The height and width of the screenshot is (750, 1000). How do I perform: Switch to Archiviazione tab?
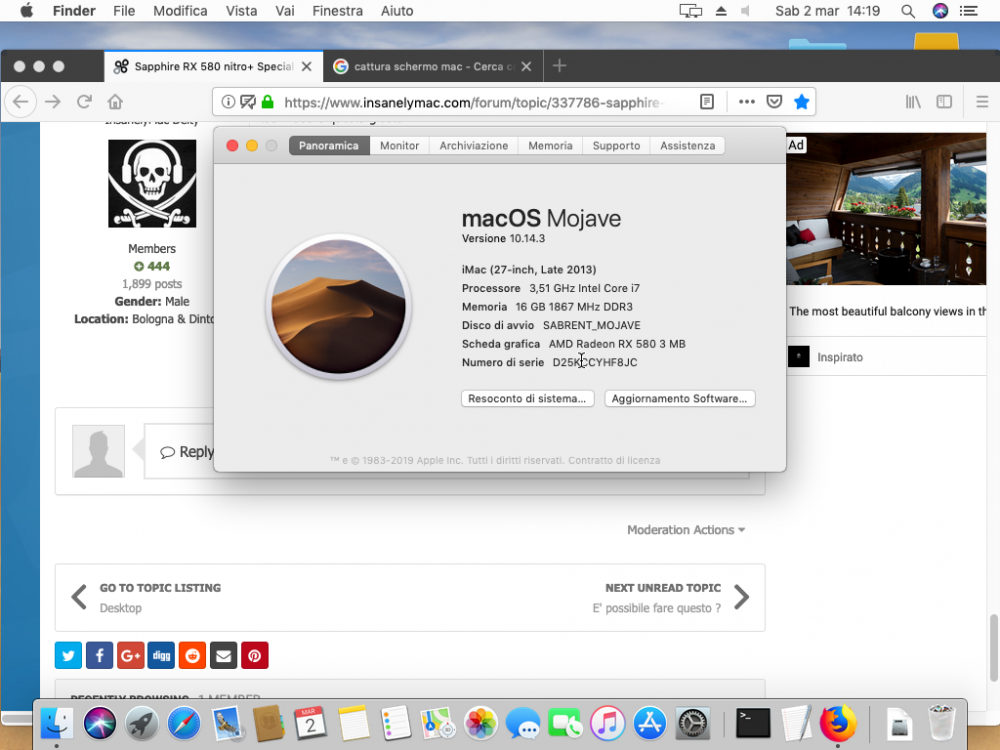point(473,145)
